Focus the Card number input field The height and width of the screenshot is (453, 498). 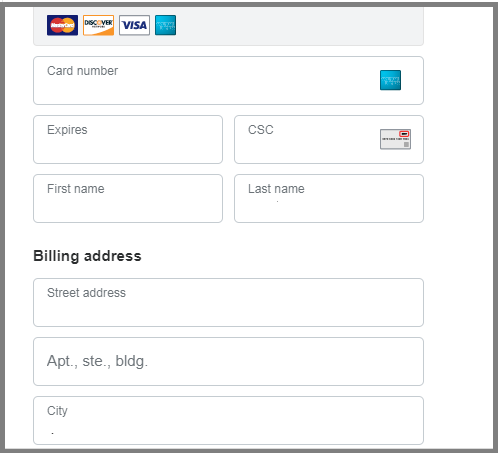[x=228, y=80]
